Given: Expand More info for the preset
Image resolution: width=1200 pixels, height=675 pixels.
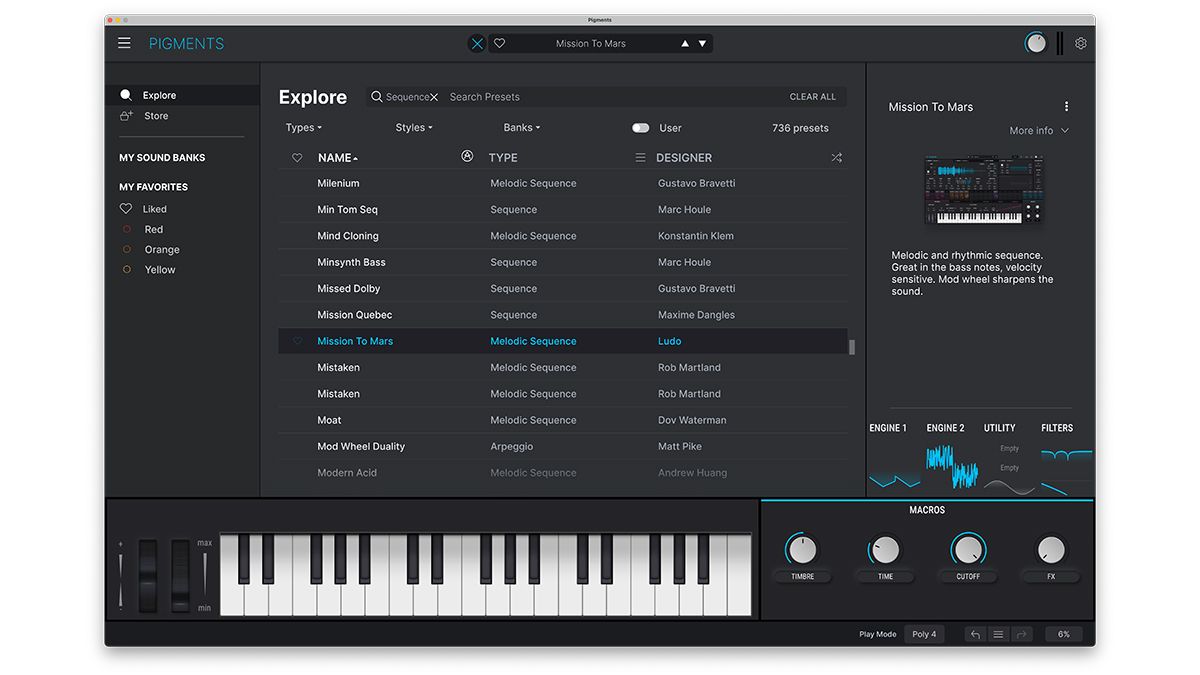Looking at the screenshot, I should pos(1039,131).
